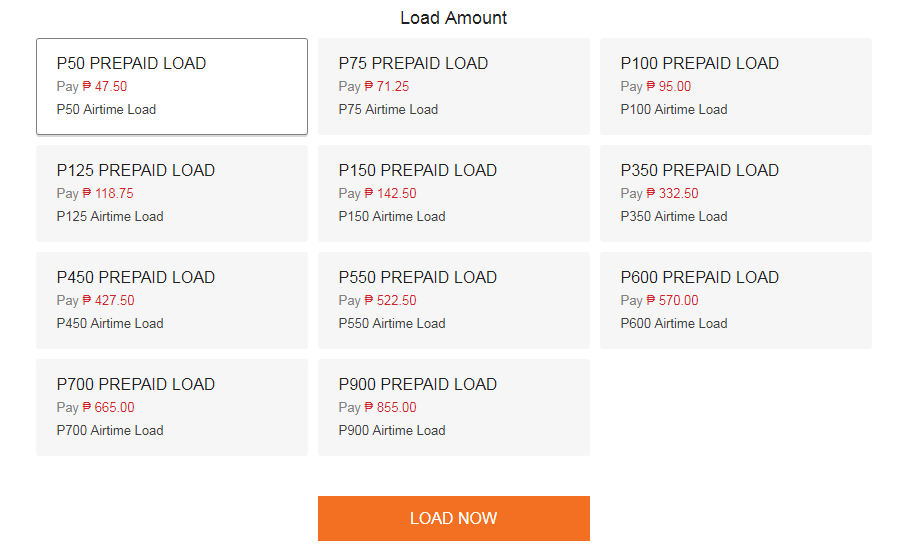This screenshot has width=897, height=549.
Task: Select P125 PREPAID LOAD amount
Action: [x=171, y=193]
